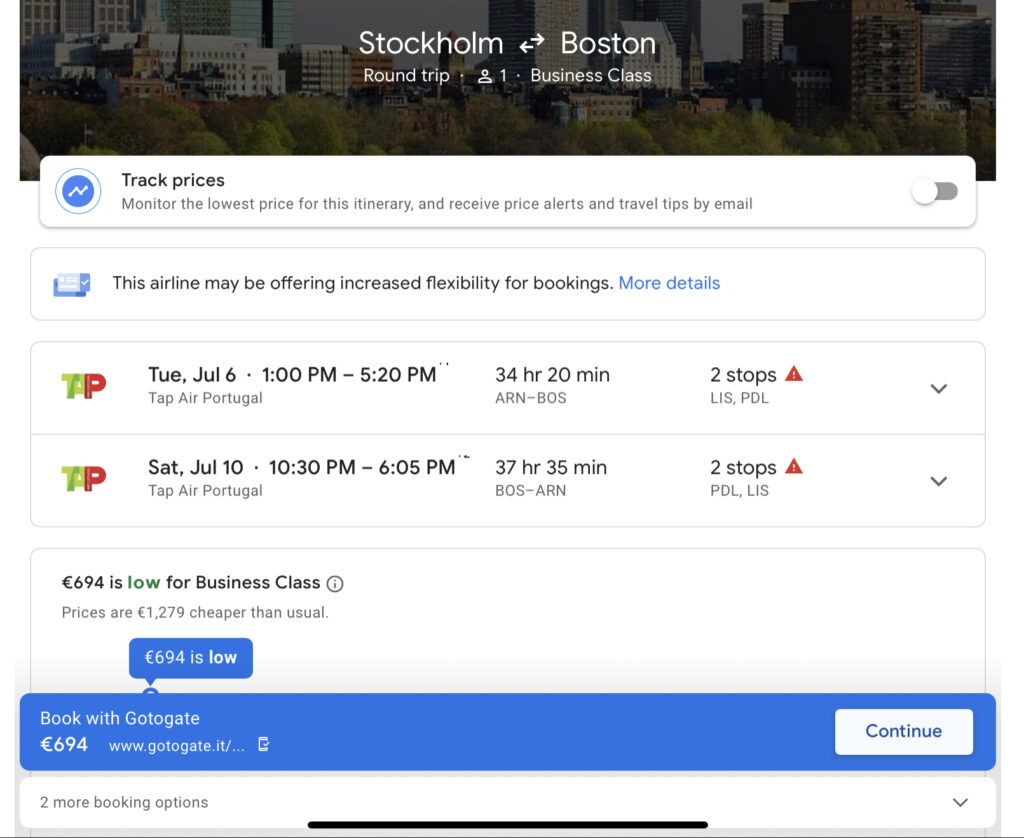Screen dimensions: 1024x838
Task: Click the 34 hr 20 min duration text
Action: click(x=552, y=374)
